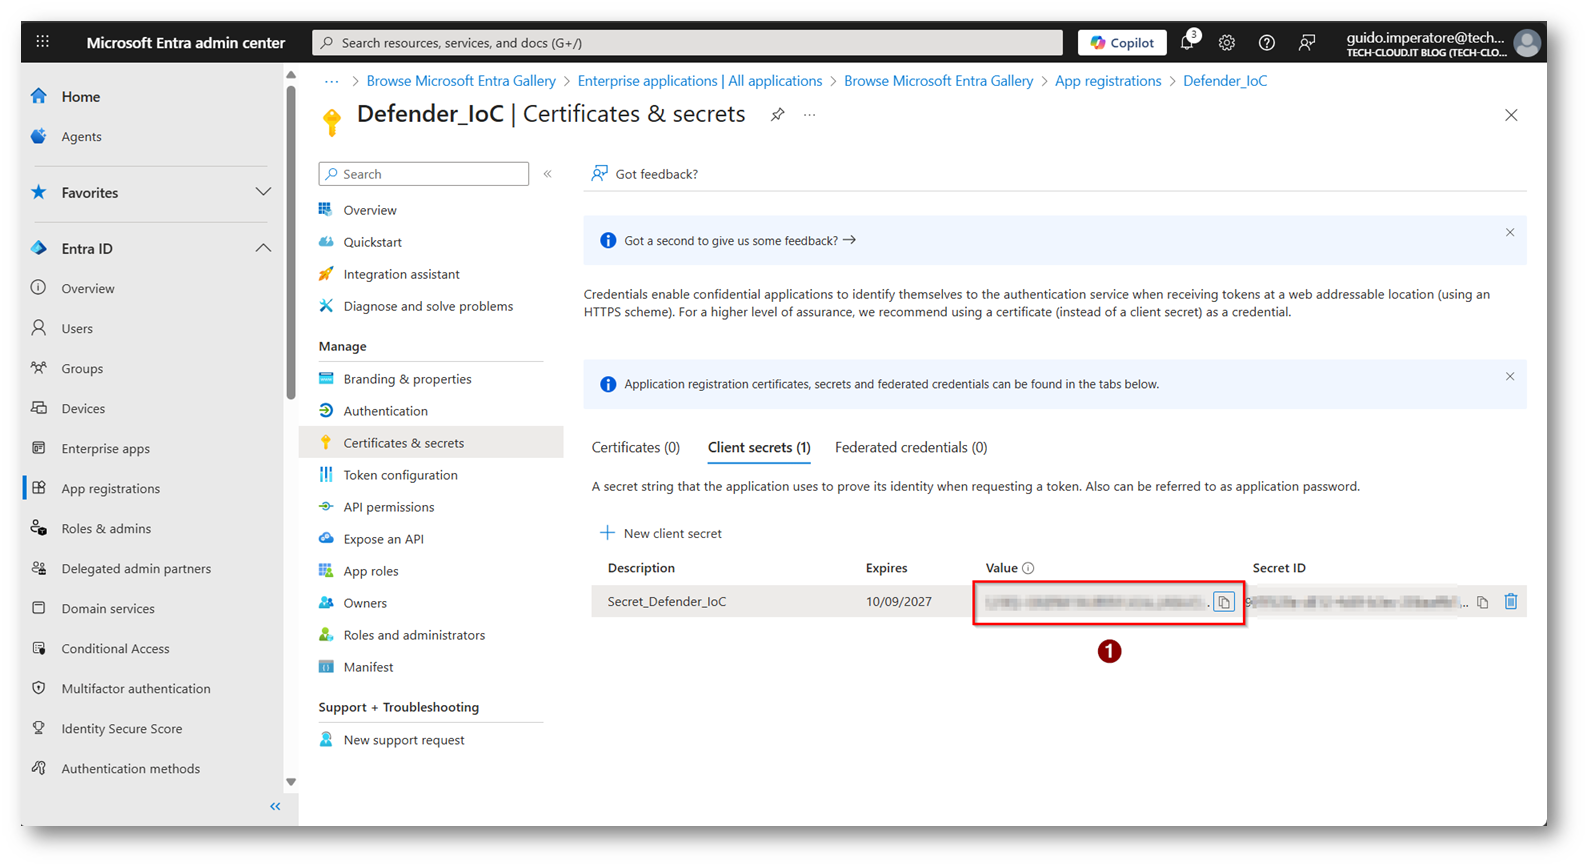
Task: Open Identity Secure Score
Action: [122, 728]
